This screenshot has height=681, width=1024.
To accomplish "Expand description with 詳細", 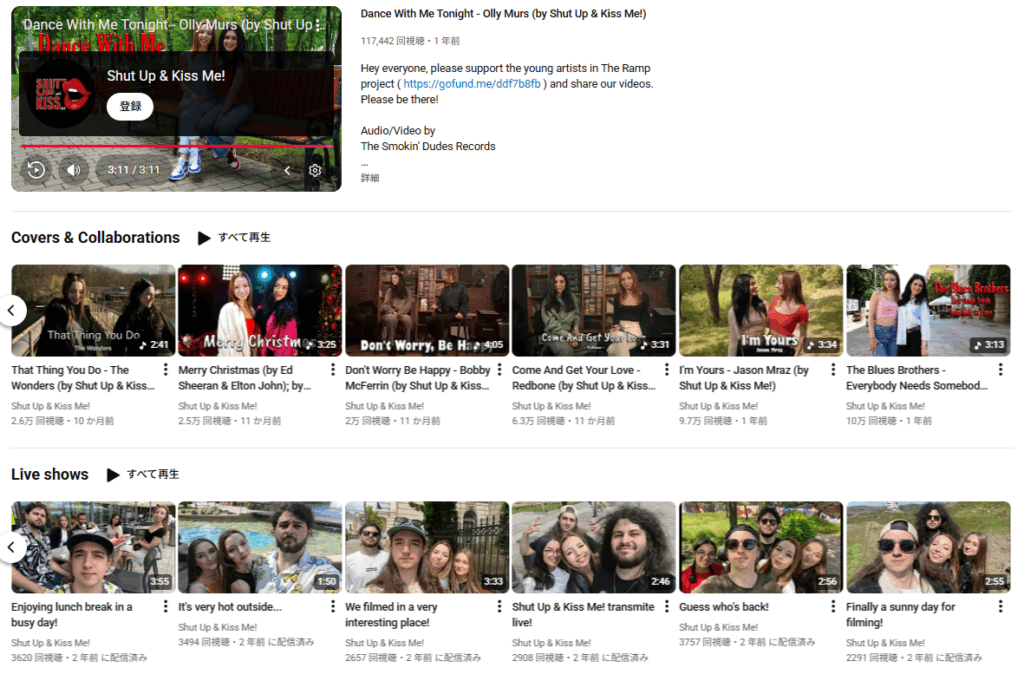I will click(370, 178).
